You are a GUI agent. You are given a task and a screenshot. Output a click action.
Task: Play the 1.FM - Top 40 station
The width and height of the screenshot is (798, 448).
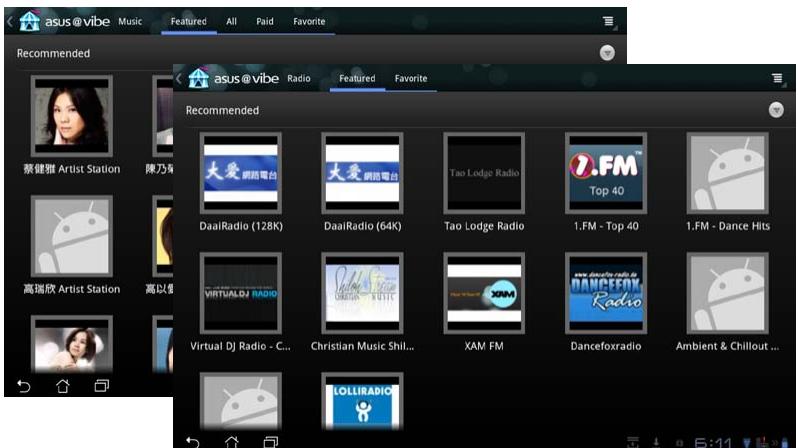point(606,173)
